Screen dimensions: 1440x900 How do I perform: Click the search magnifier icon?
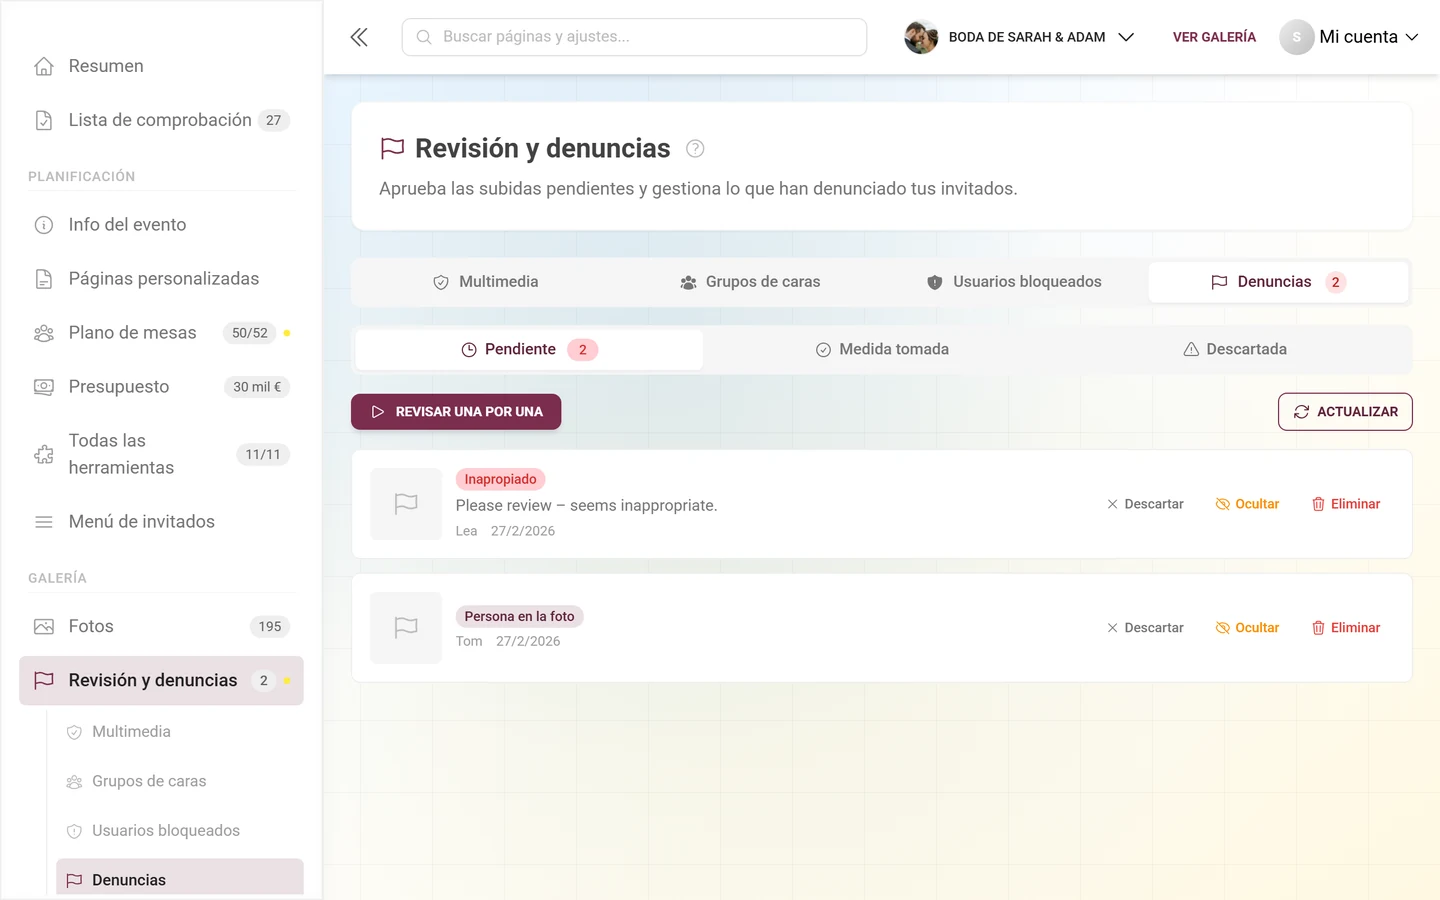pyautogui.click(x=424, y=37)
